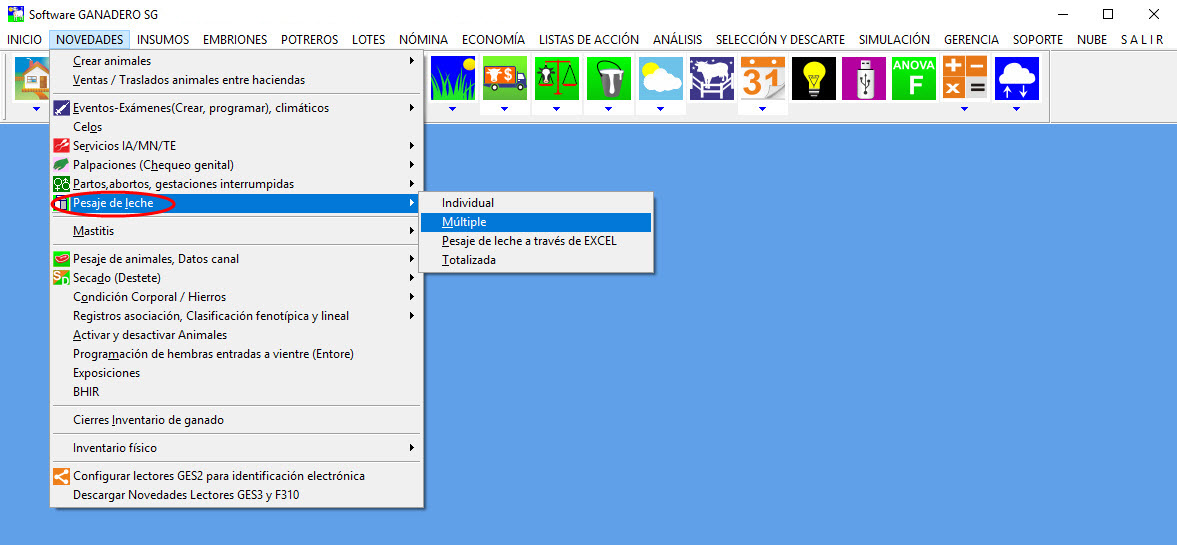Open the Mastitis submenu entry
This screenshot has width=1177, height=545.
click(94, 231)
